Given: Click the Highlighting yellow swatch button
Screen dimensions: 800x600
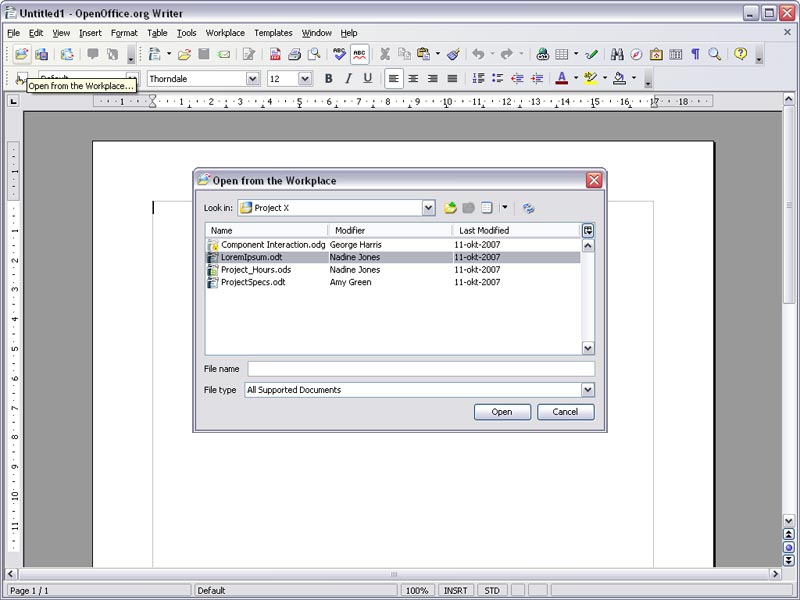Looking at the screenshot, I should 591,79.
